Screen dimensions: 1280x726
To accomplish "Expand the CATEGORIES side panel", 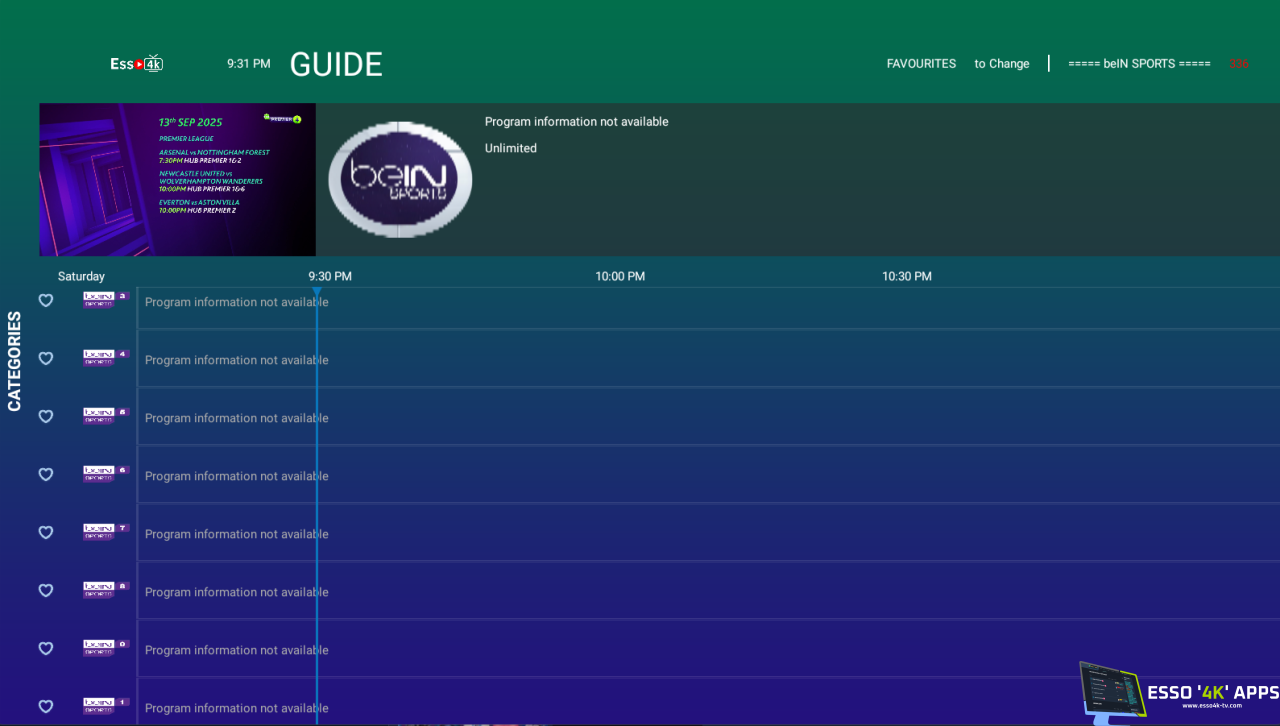I will [x=15, y=361].
